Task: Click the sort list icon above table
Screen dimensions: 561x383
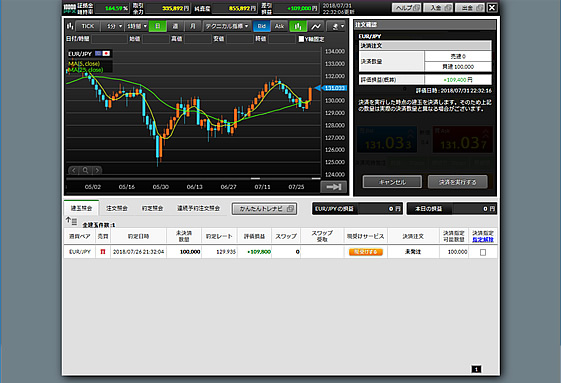Action: coord(71,221)
